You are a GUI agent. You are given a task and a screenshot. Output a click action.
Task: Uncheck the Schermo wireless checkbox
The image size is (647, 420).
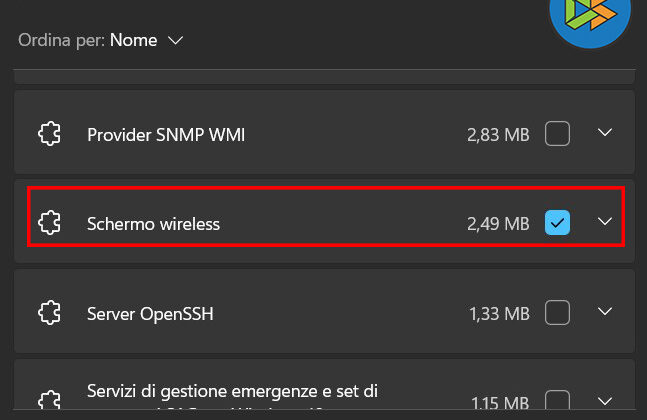[557, 223]
